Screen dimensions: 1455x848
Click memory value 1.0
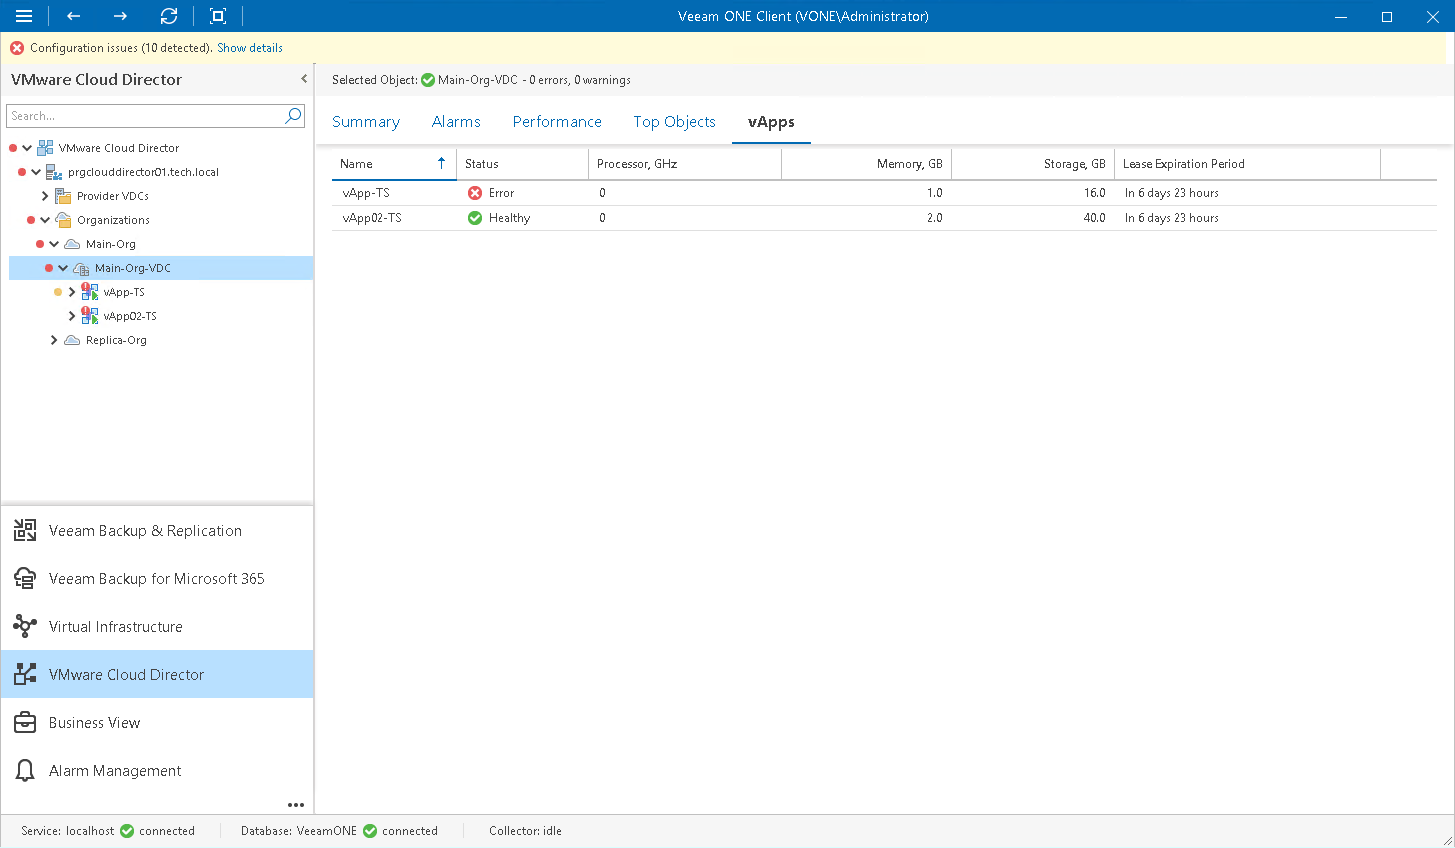pos(934,193)
